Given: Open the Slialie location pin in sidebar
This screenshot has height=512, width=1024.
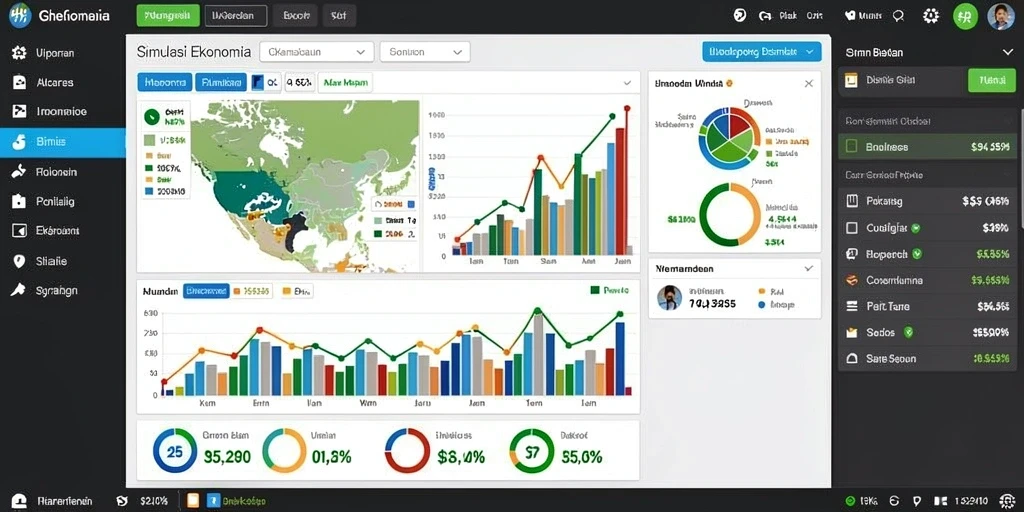Looking at the screenshot, I should [x=19, y=261].
